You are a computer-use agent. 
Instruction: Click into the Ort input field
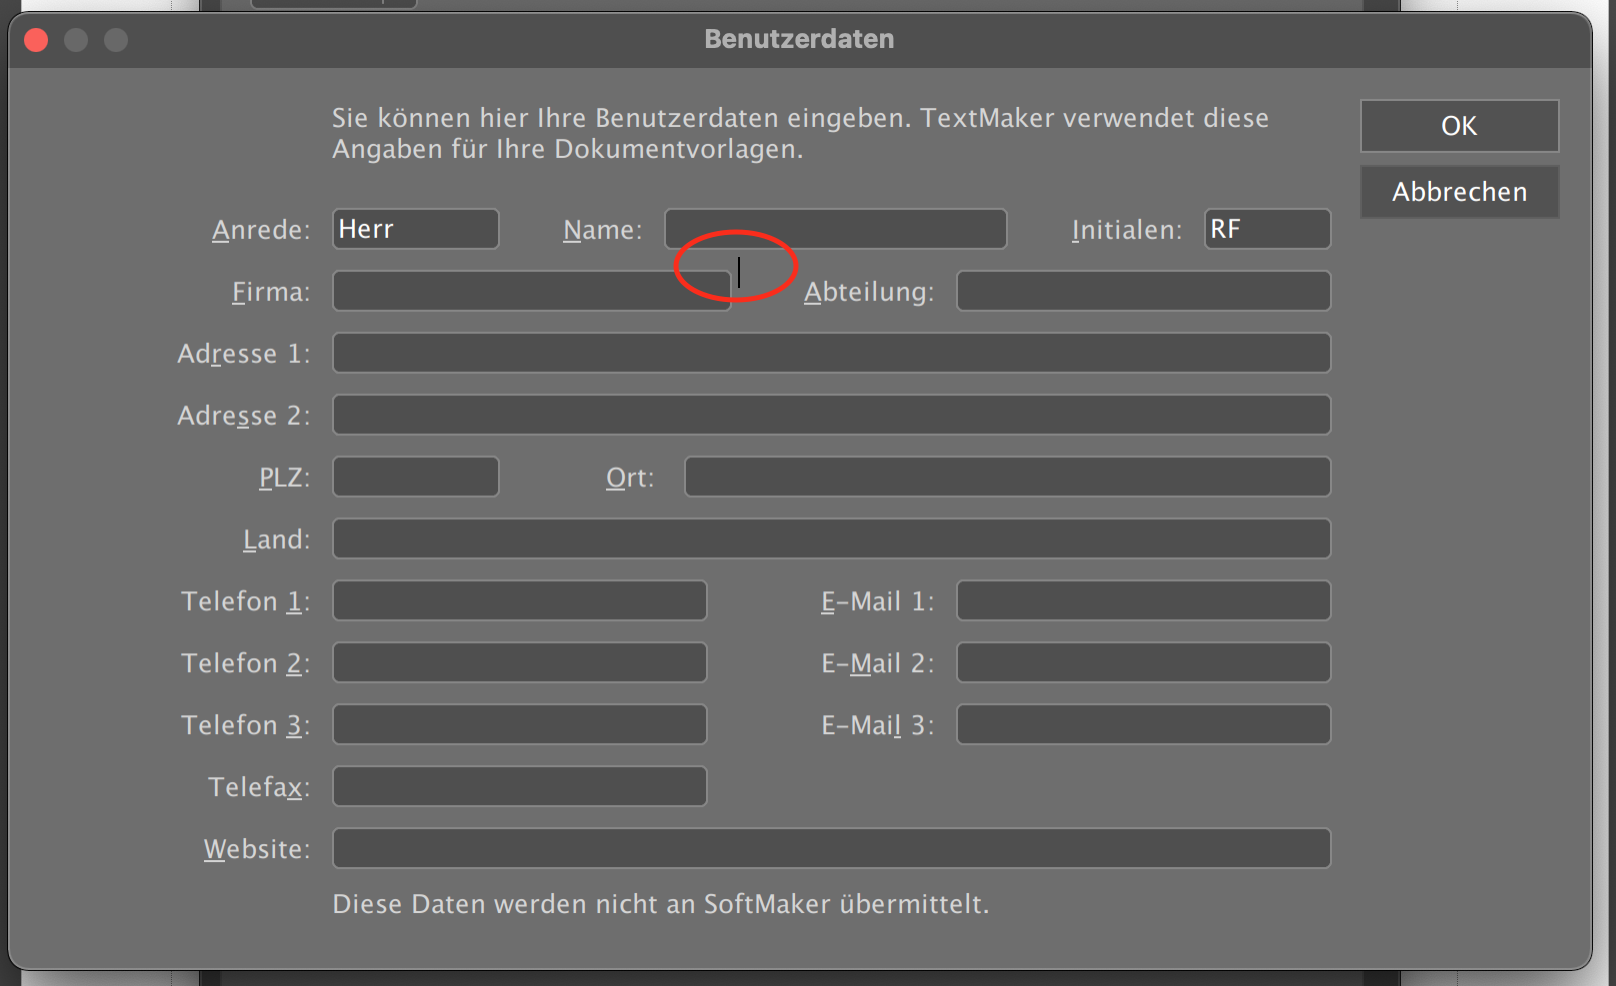pos(1008,477)
